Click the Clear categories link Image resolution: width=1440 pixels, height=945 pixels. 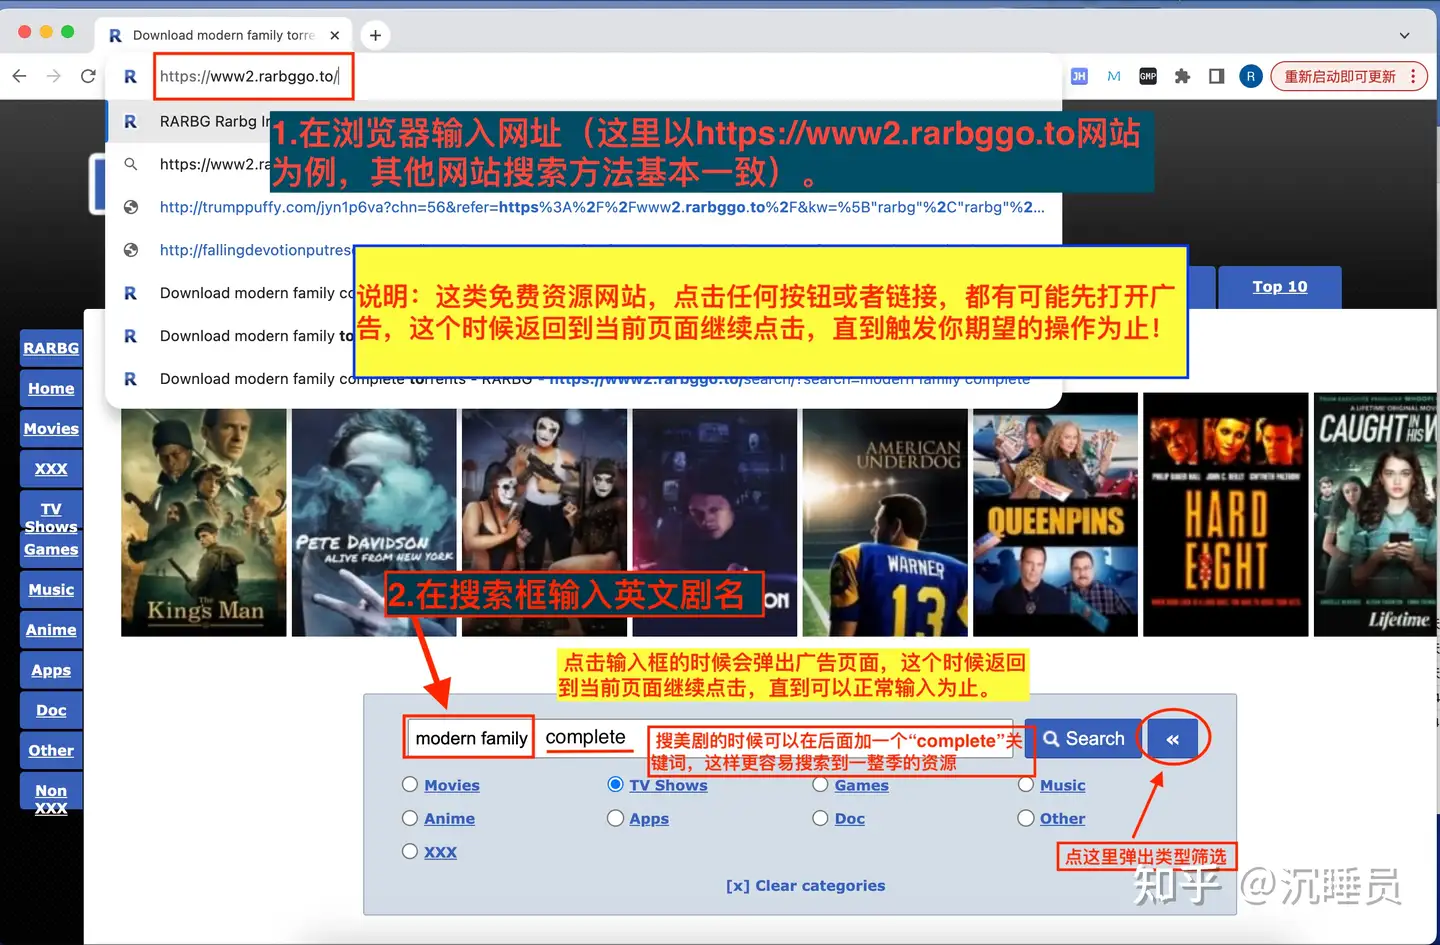[806, 886]
